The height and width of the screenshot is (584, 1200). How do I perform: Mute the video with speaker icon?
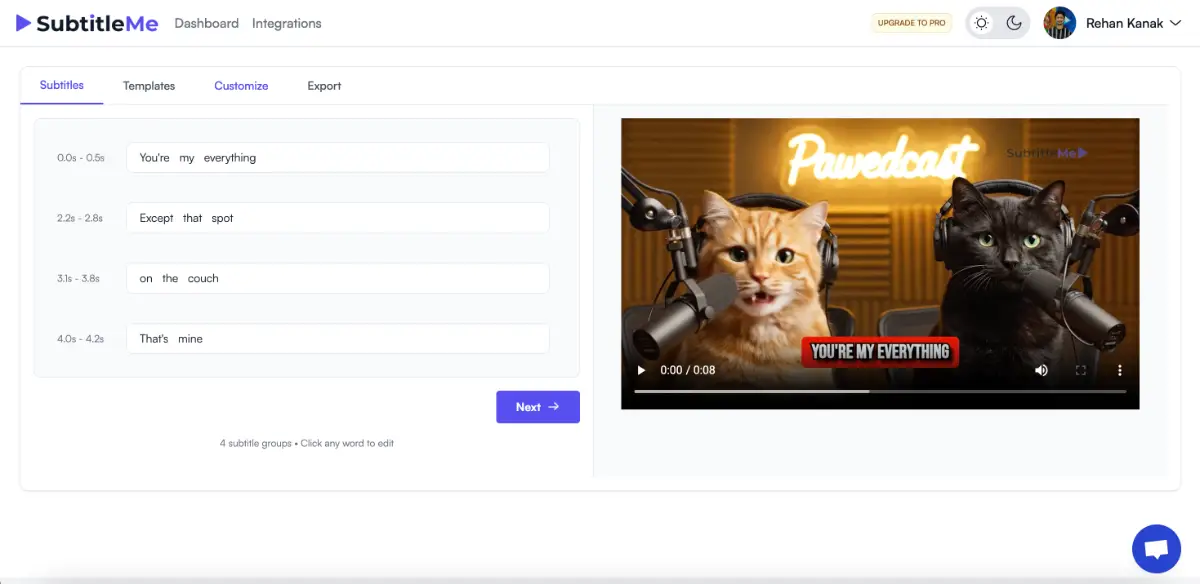1041,370
